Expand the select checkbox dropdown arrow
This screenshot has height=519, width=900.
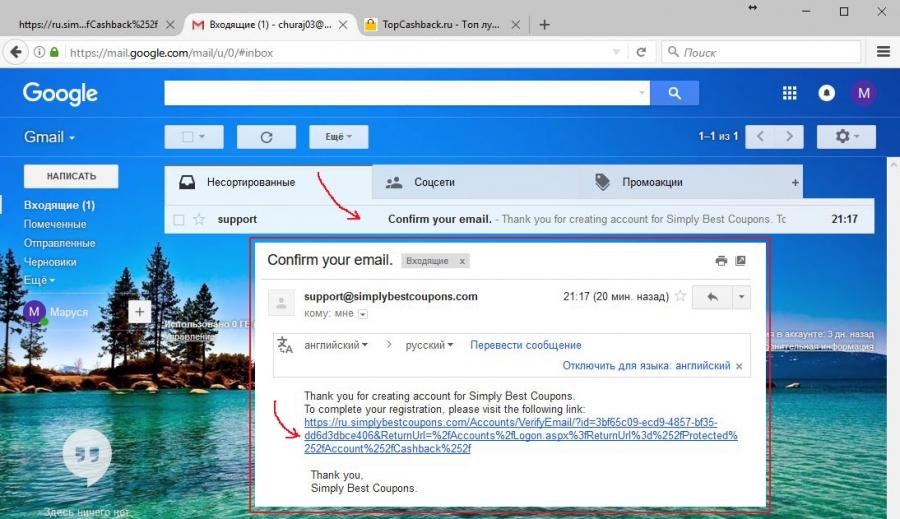click(x=201, y=137)
